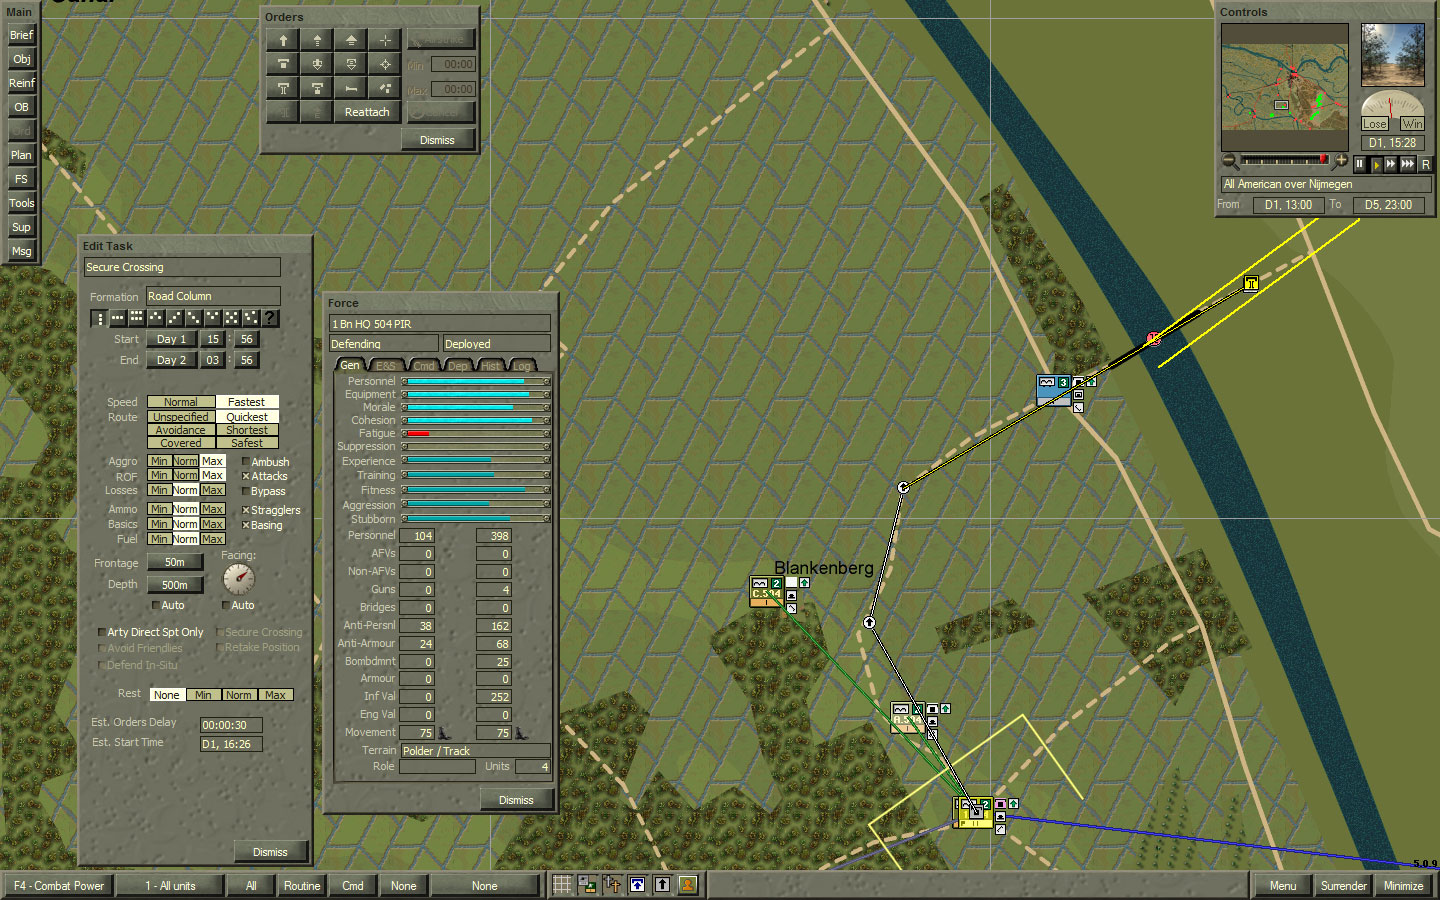Dismiss the Edit Task panel
Image resolution: width=1440 pixels, height=900 pixels.
point(270,852)
